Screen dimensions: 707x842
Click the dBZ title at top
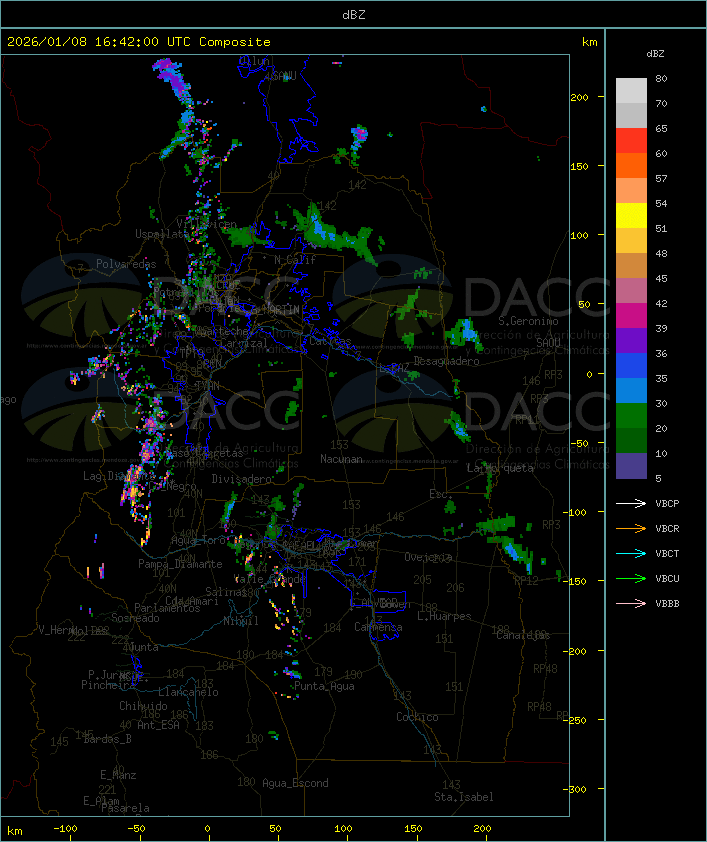pyautogui.click(x=353, y=14)
